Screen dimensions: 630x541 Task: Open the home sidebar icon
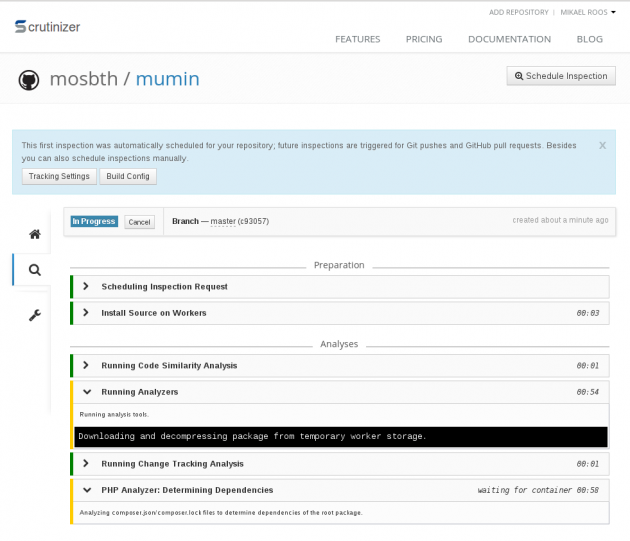35,234
